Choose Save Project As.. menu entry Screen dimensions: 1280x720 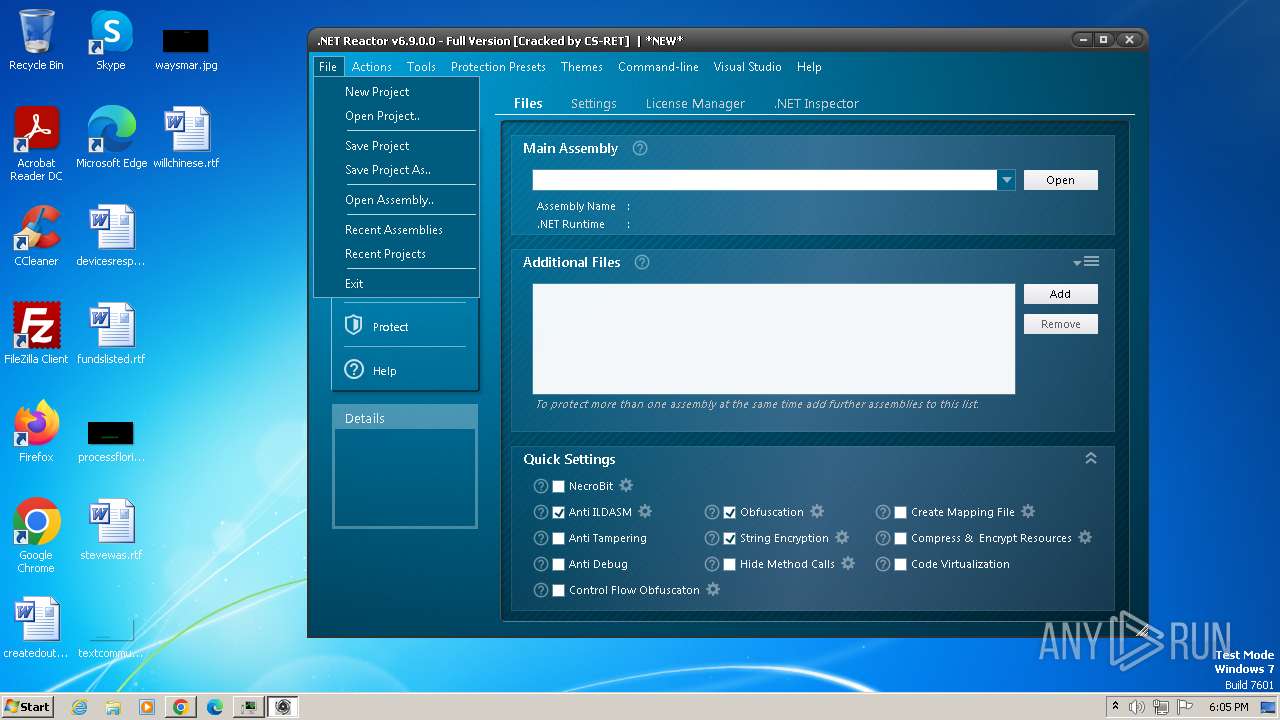[396, 170]
